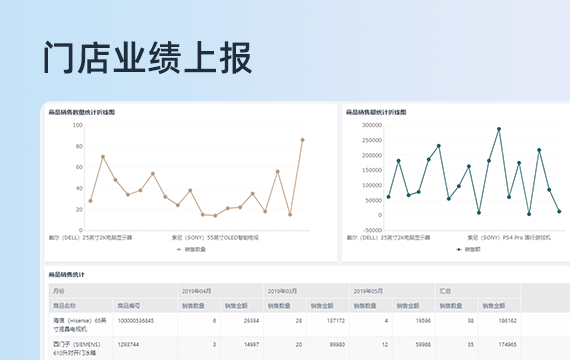Click the 商品销售统计 table title

67,275
